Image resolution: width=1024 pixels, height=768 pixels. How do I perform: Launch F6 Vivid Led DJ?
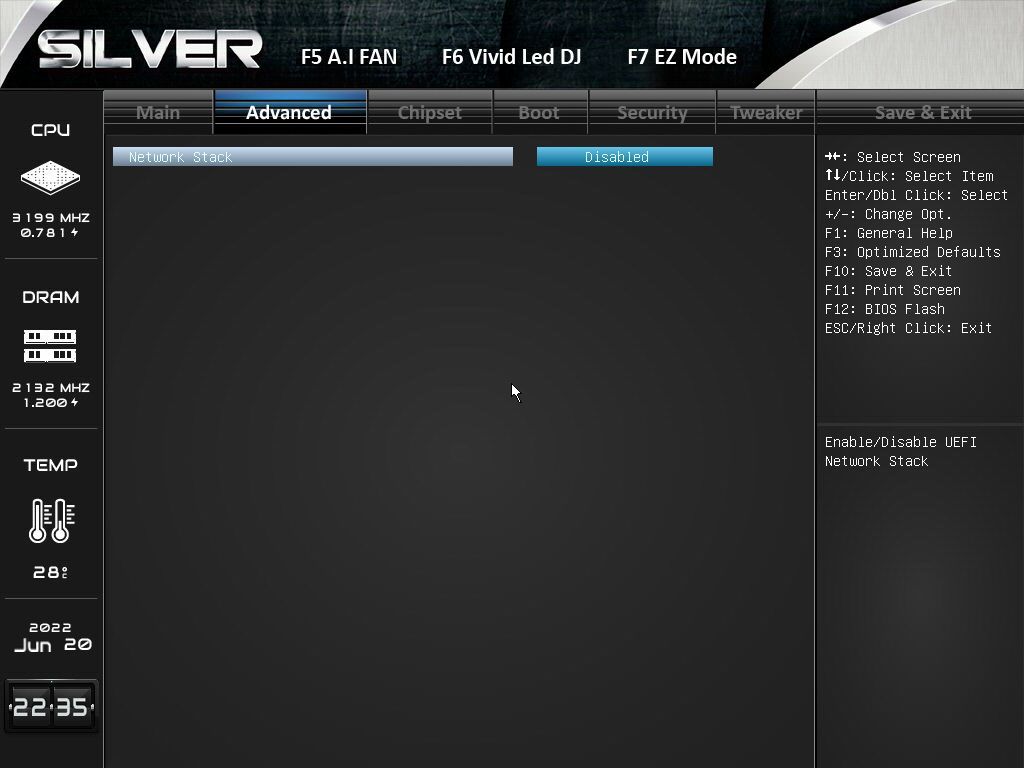coord(511,57)
